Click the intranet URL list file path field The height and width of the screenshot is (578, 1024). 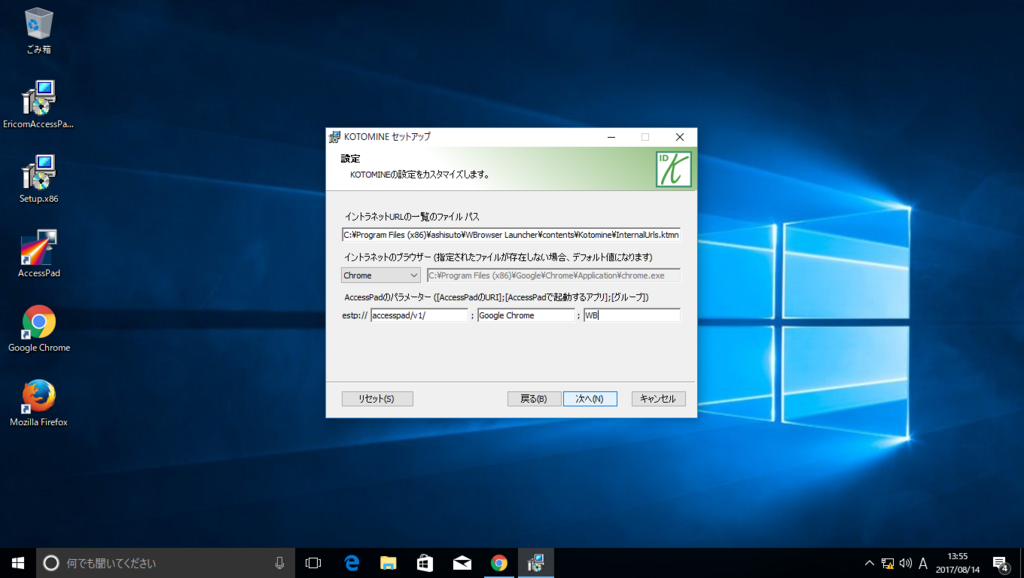coord(511,234)
